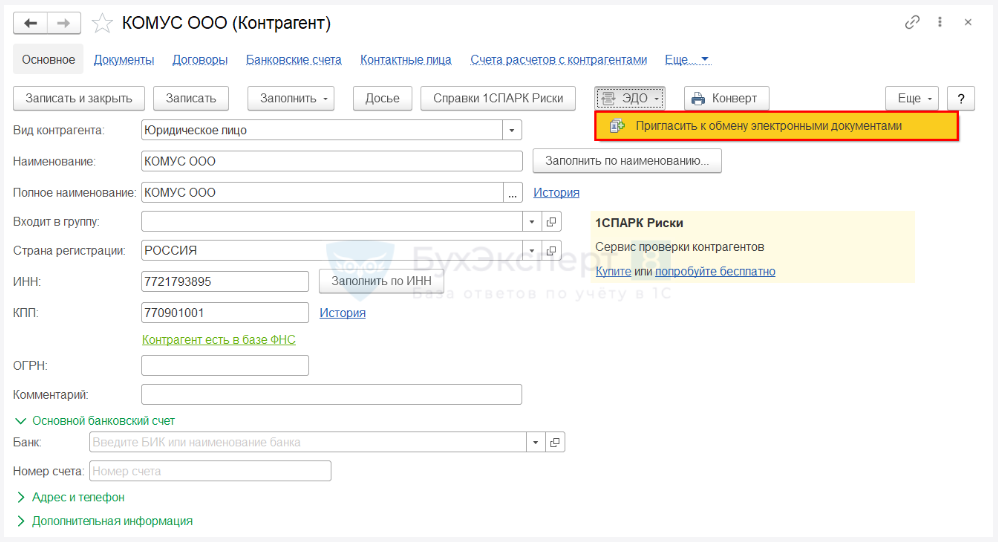Image resolution: width=1001 pixels, height=542 pixels.
Task: Add КОМУС ООО to favorites with star
Action: [102, 24]
